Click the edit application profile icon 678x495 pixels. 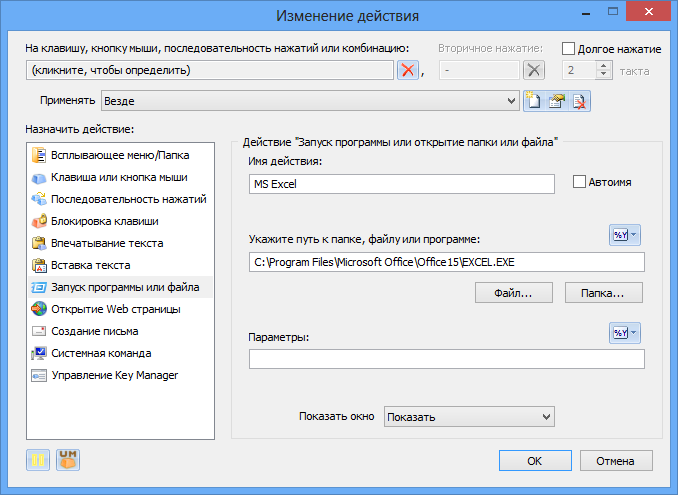tap(556, 101)
